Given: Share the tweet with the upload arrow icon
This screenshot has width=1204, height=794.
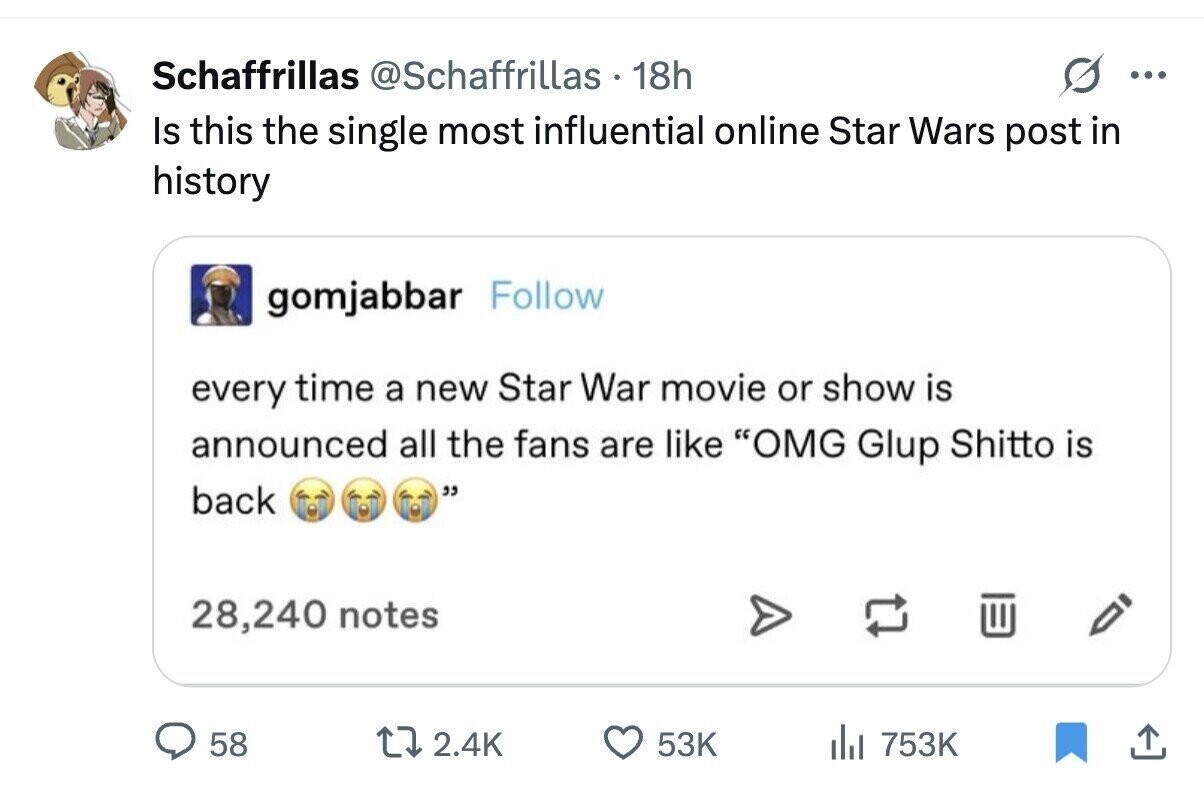Looking at the screenshot, I should [1148, 743].
